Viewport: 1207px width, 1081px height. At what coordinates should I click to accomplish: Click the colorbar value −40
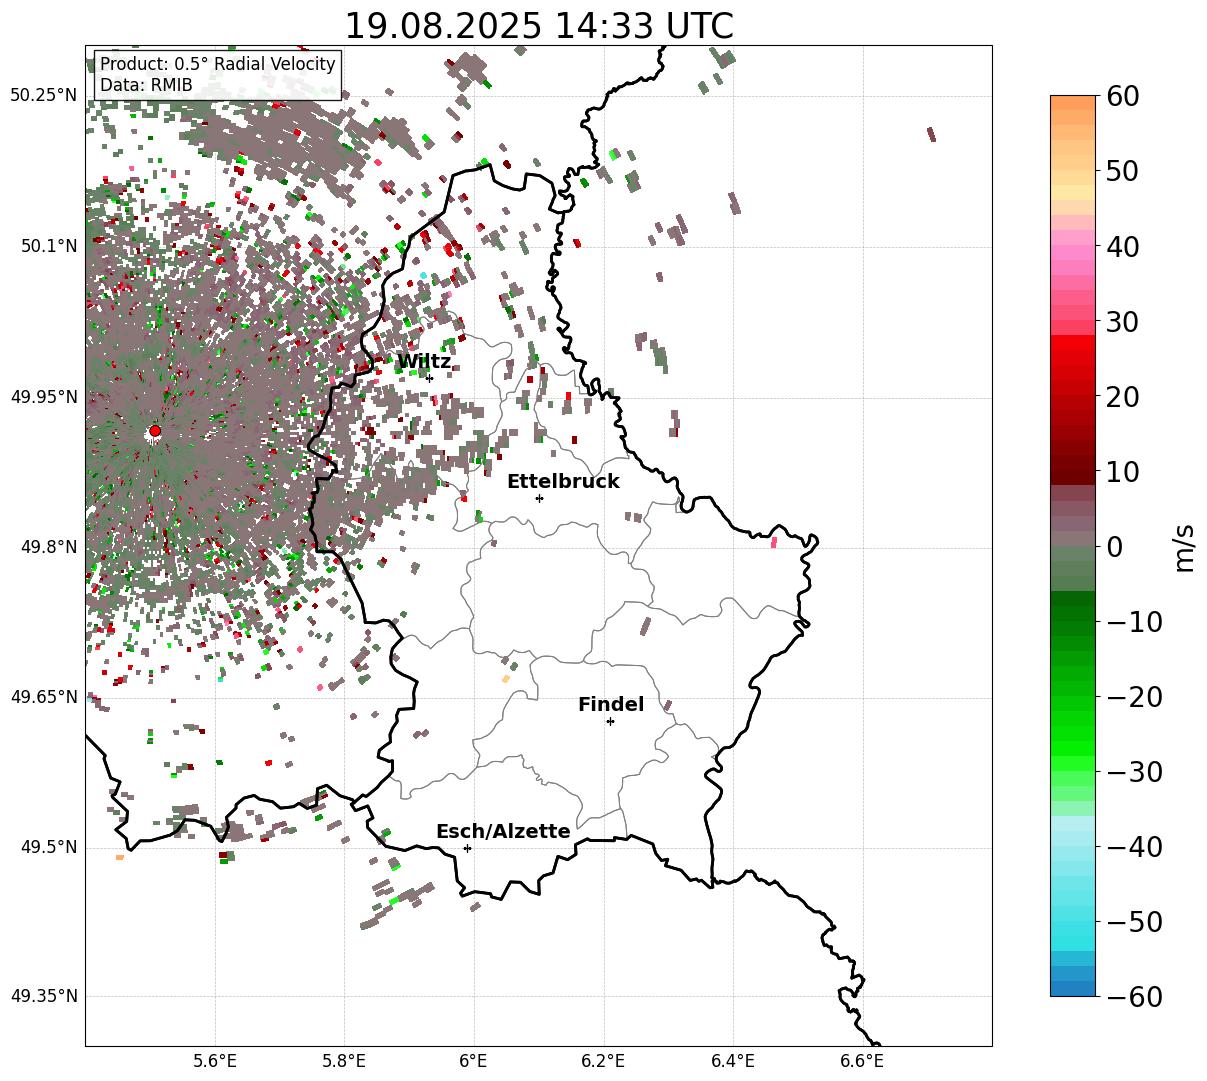coord(1134,846)
